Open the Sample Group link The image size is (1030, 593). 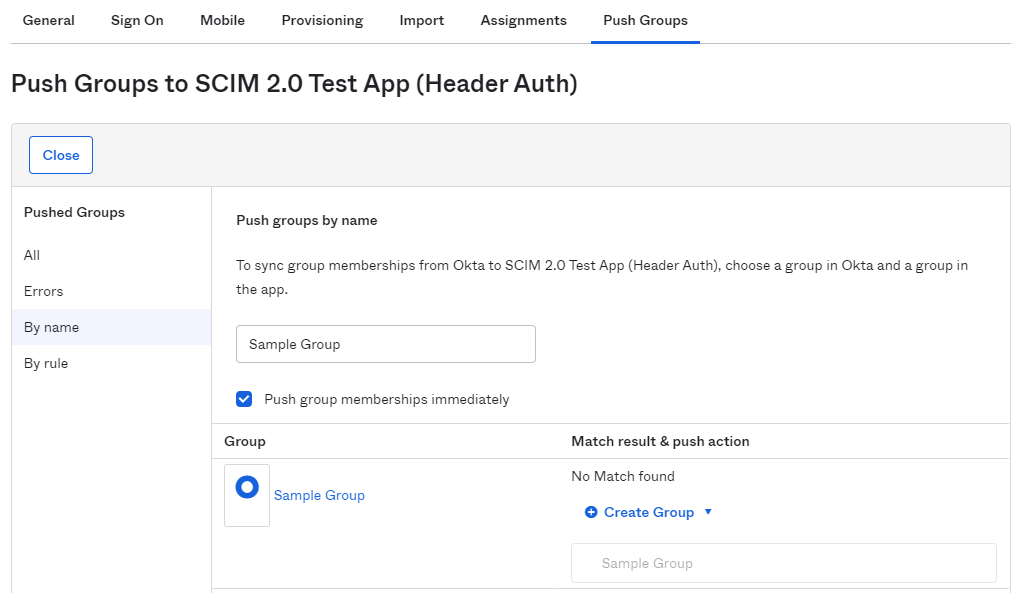click(x=319, y=495)
